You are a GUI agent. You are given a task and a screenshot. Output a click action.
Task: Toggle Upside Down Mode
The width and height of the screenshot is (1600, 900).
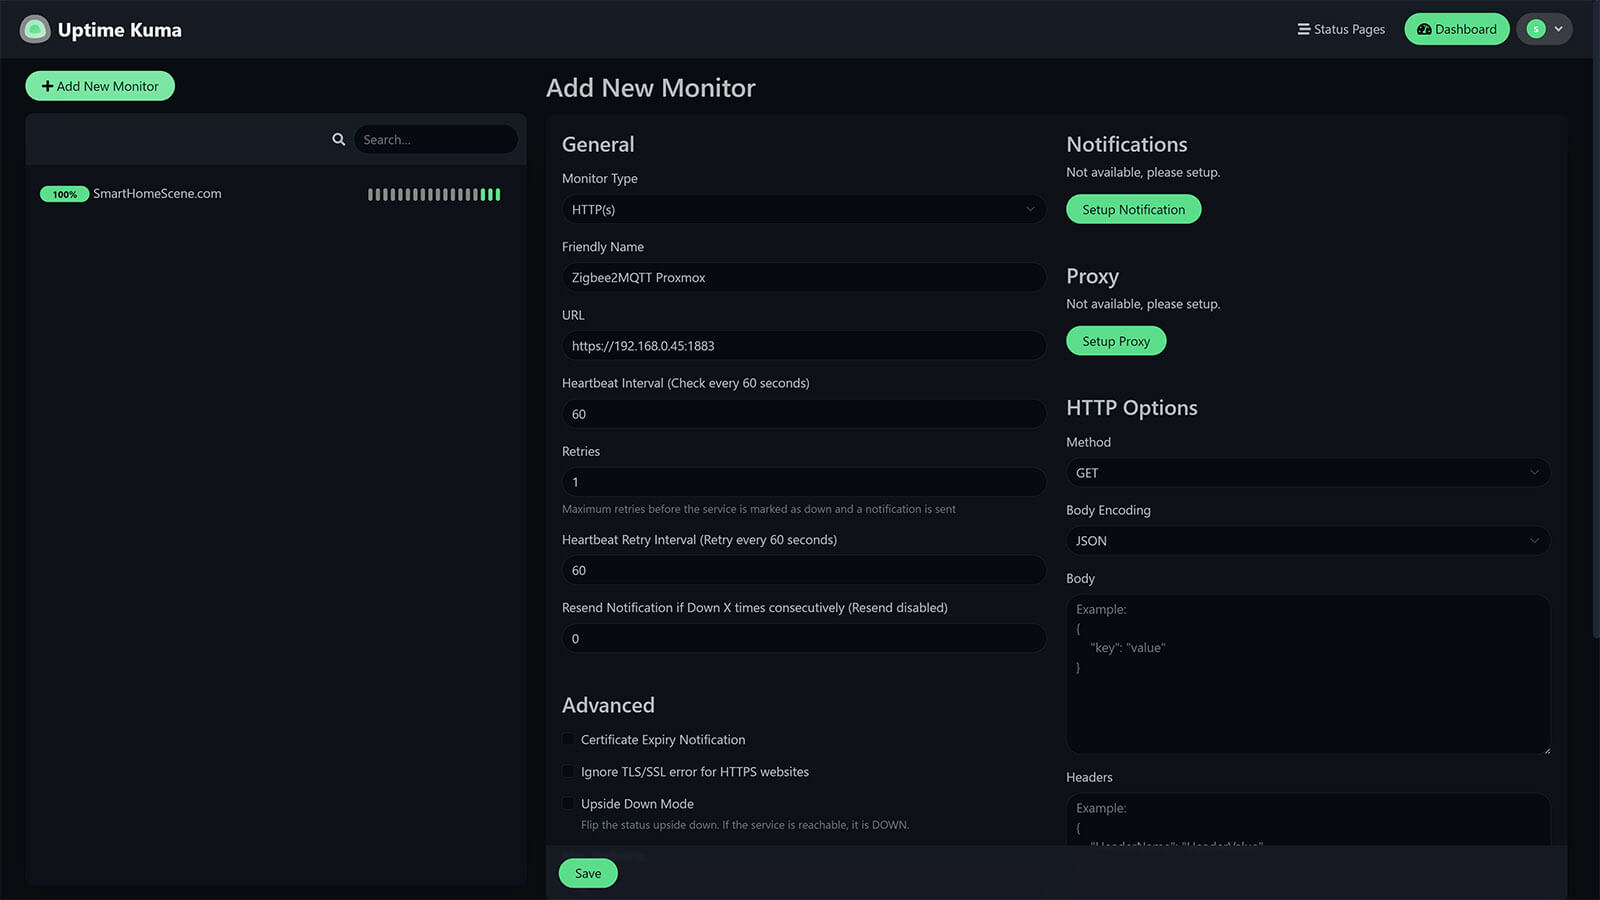pos(568,803)
